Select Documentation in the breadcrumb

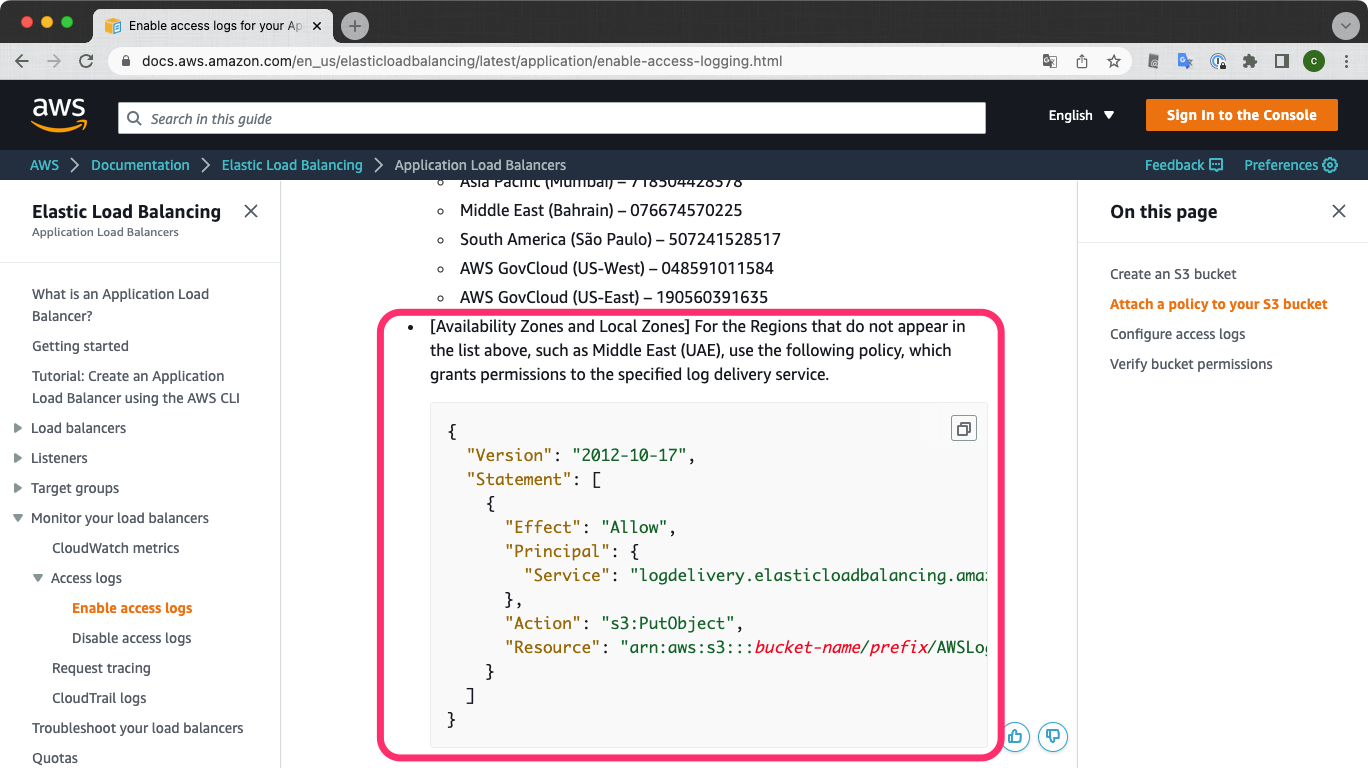click(x=140, y=165)
